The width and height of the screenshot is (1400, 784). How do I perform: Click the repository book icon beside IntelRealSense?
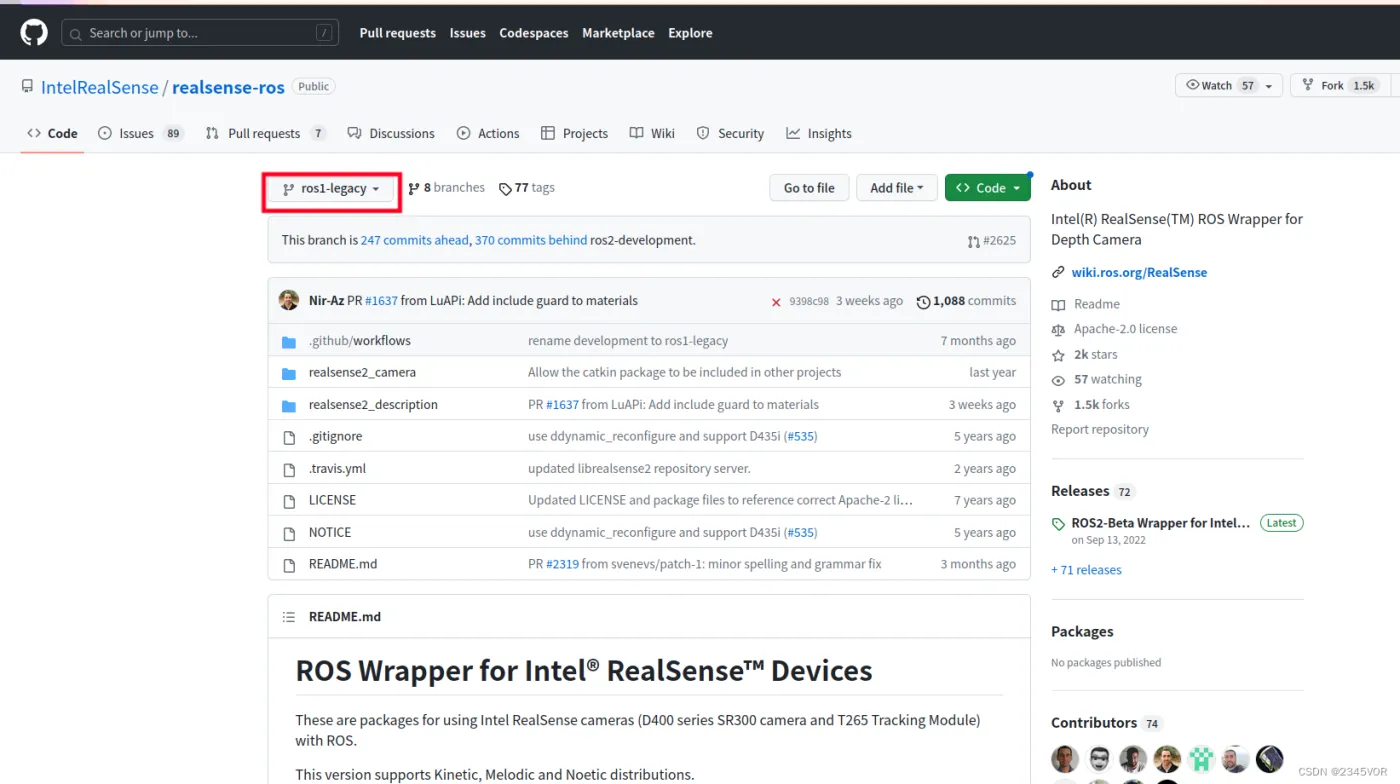[x=27, y=87]
